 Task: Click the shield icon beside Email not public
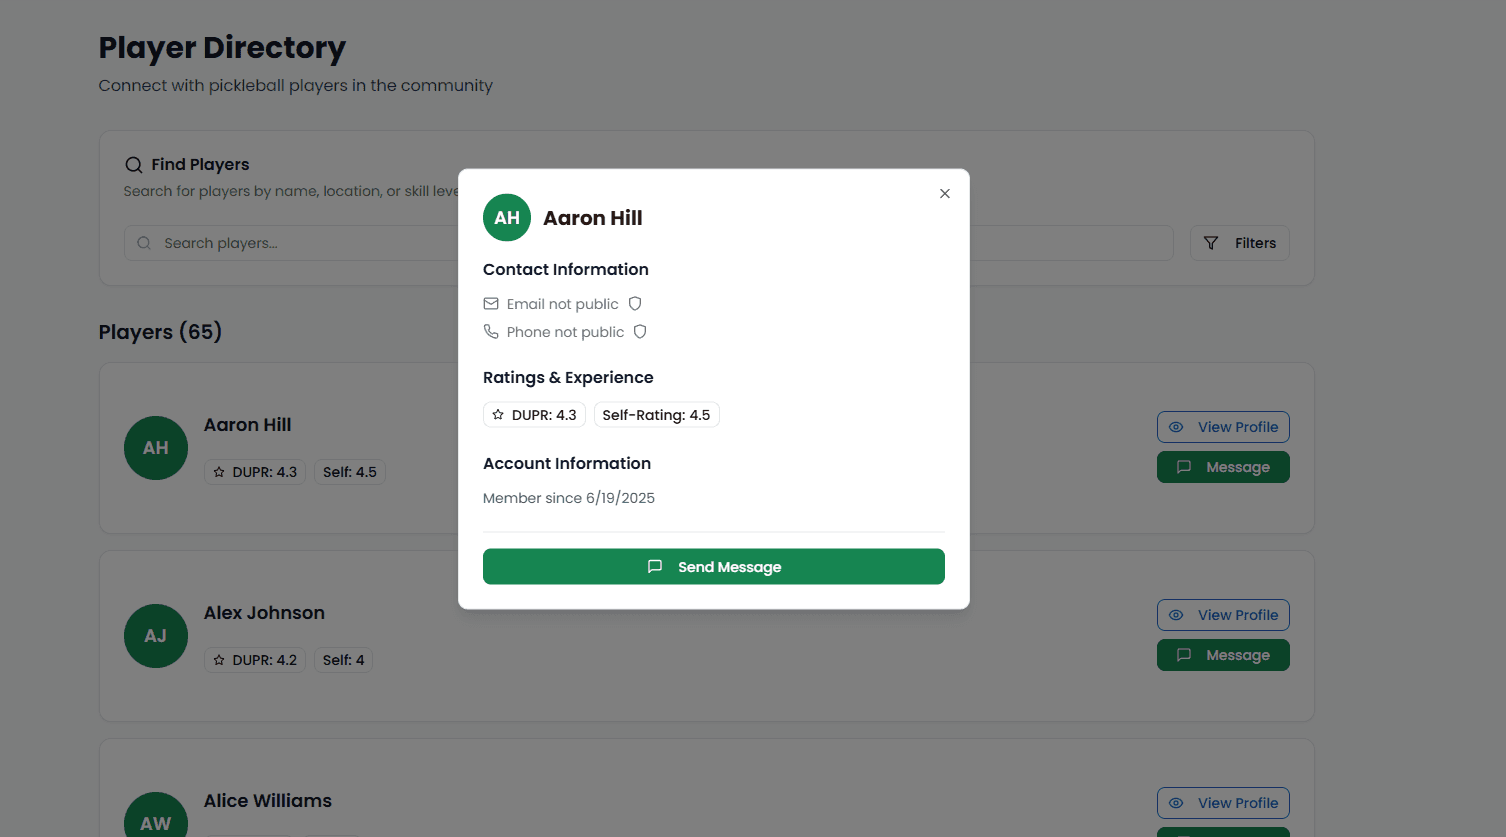635,304
